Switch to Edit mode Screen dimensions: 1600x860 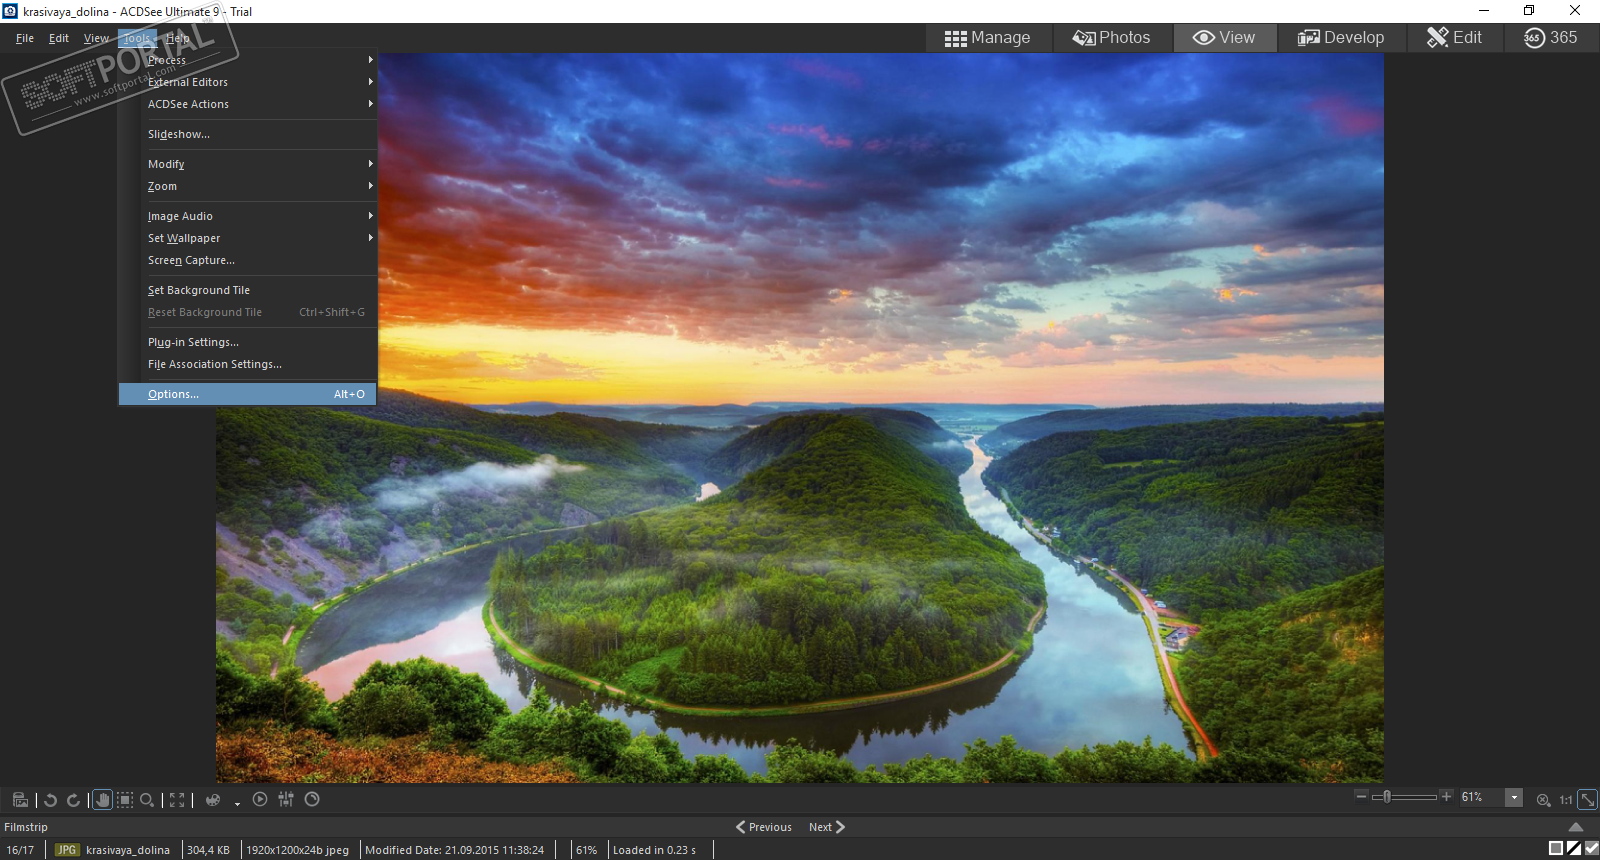(x=1454, y=38)
